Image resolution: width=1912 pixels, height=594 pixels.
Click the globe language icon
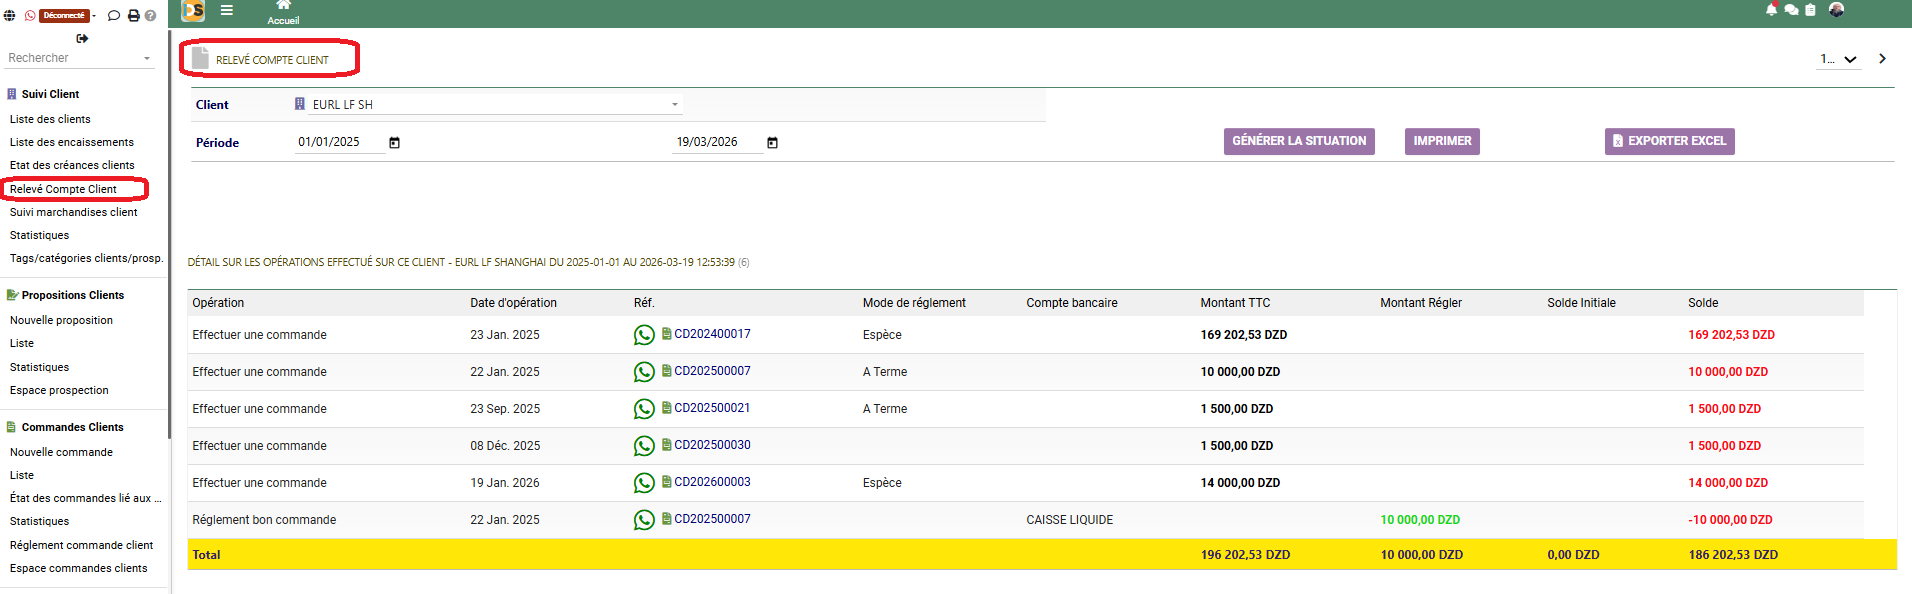10,16
